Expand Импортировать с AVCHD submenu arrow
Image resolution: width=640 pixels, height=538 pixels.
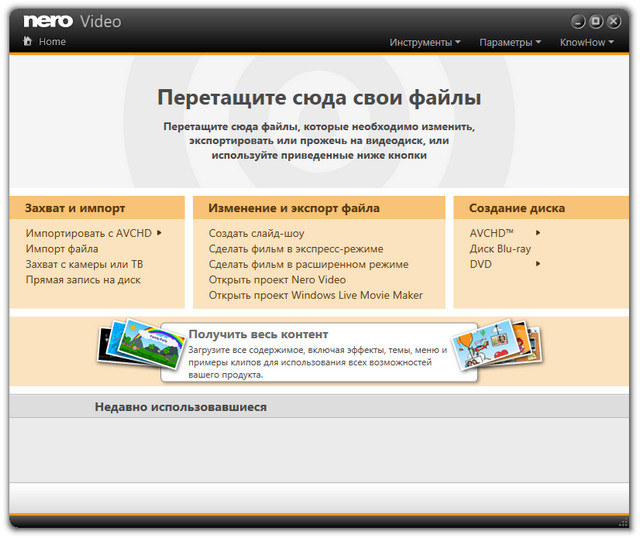pyautogui.click(x=159, y=233)
